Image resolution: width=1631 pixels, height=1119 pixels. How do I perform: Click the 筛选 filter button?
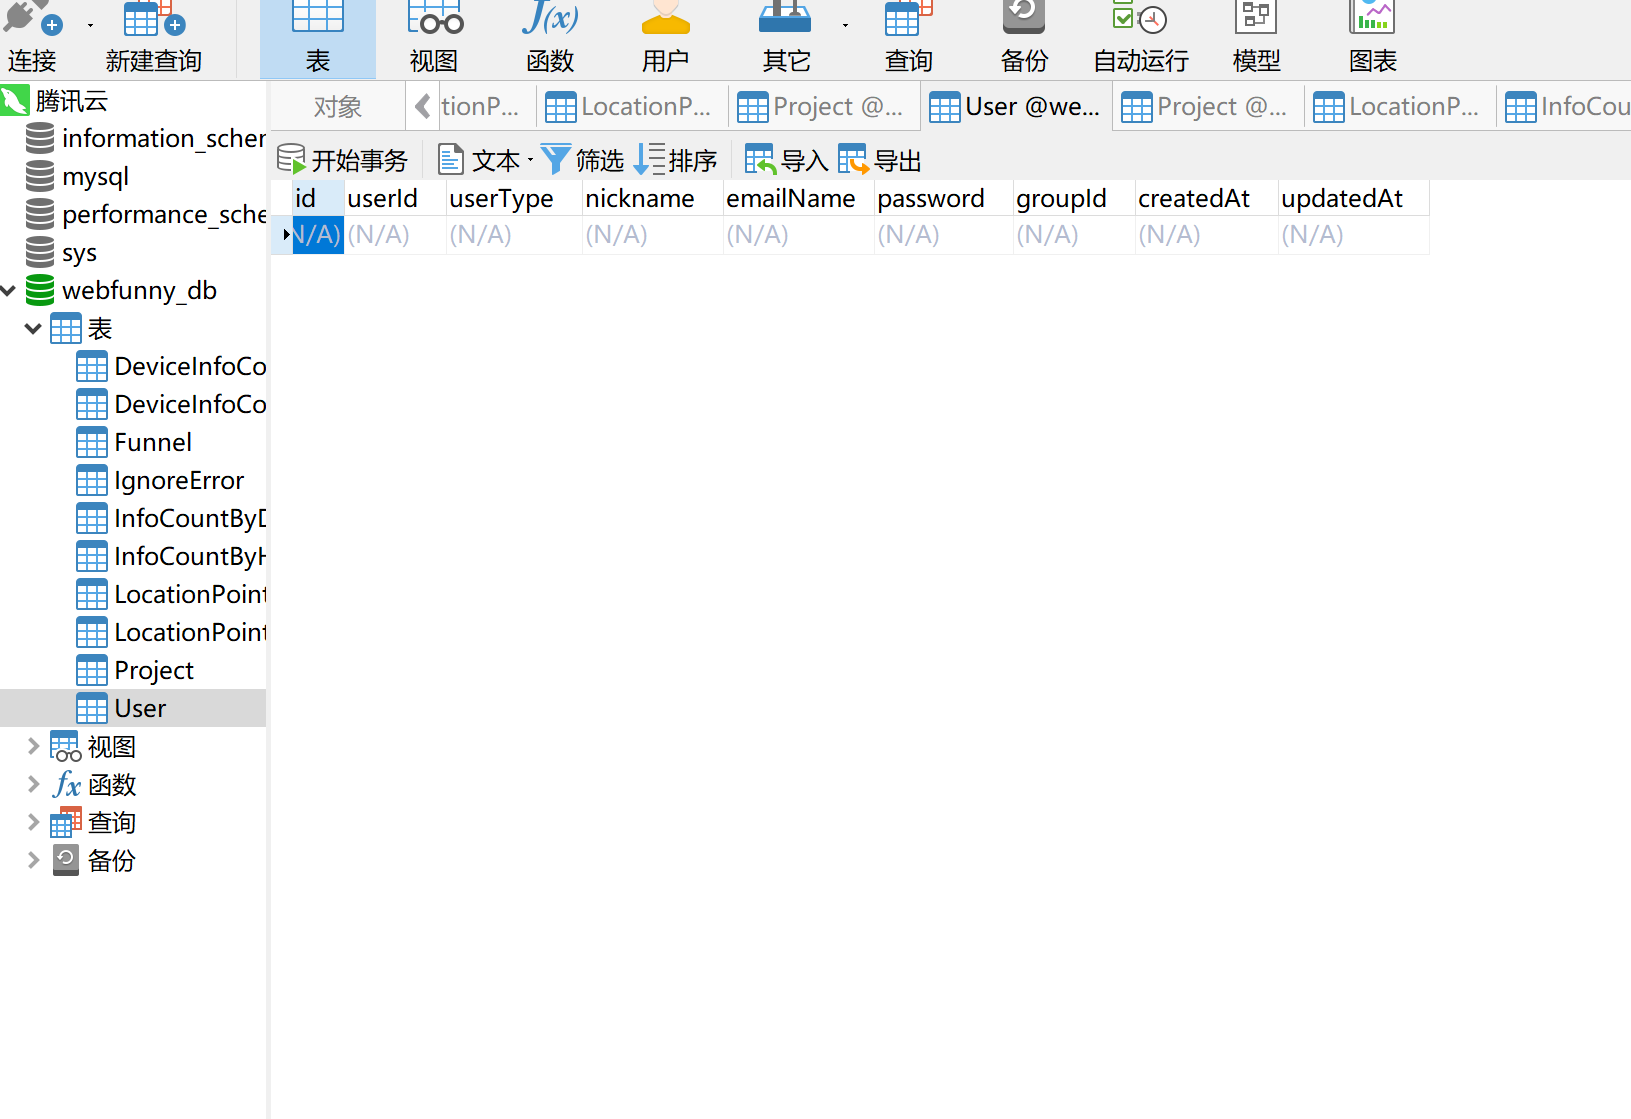(x=583, y=160)
